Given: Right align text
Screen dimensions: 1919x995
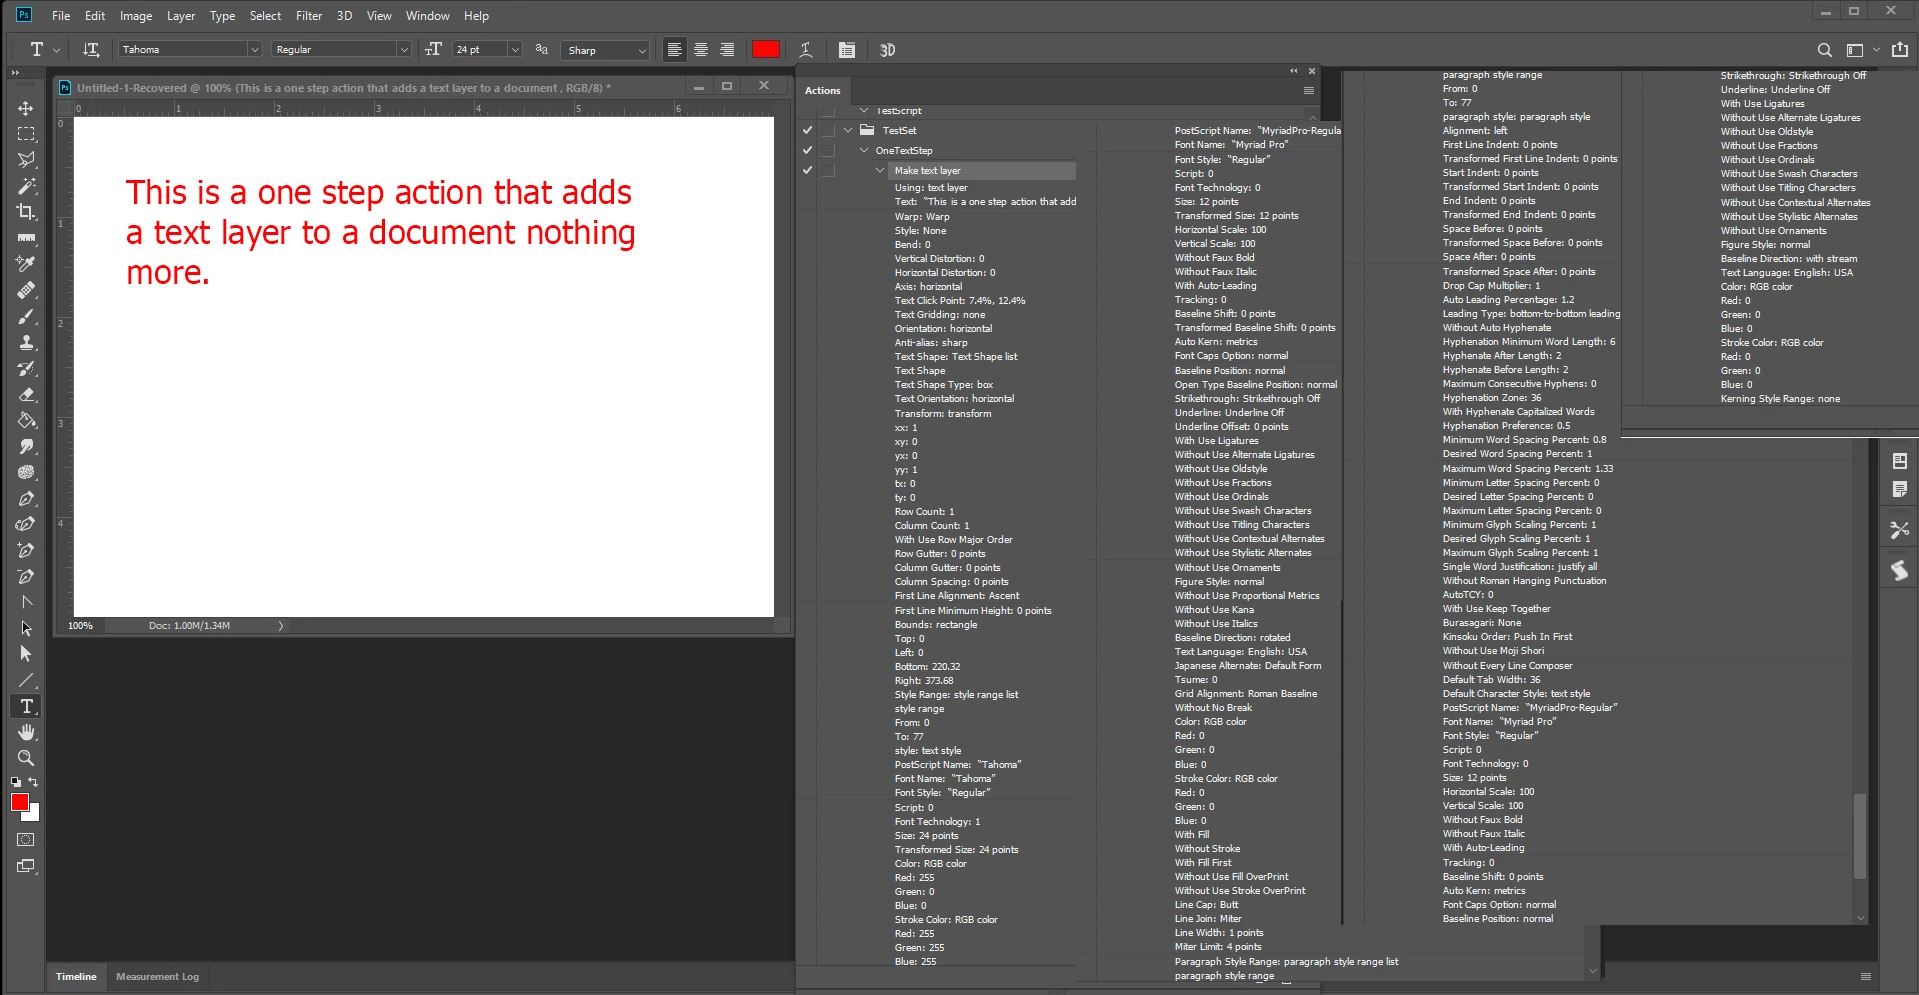Looking at the screenshot, I should tap(727, 49).
